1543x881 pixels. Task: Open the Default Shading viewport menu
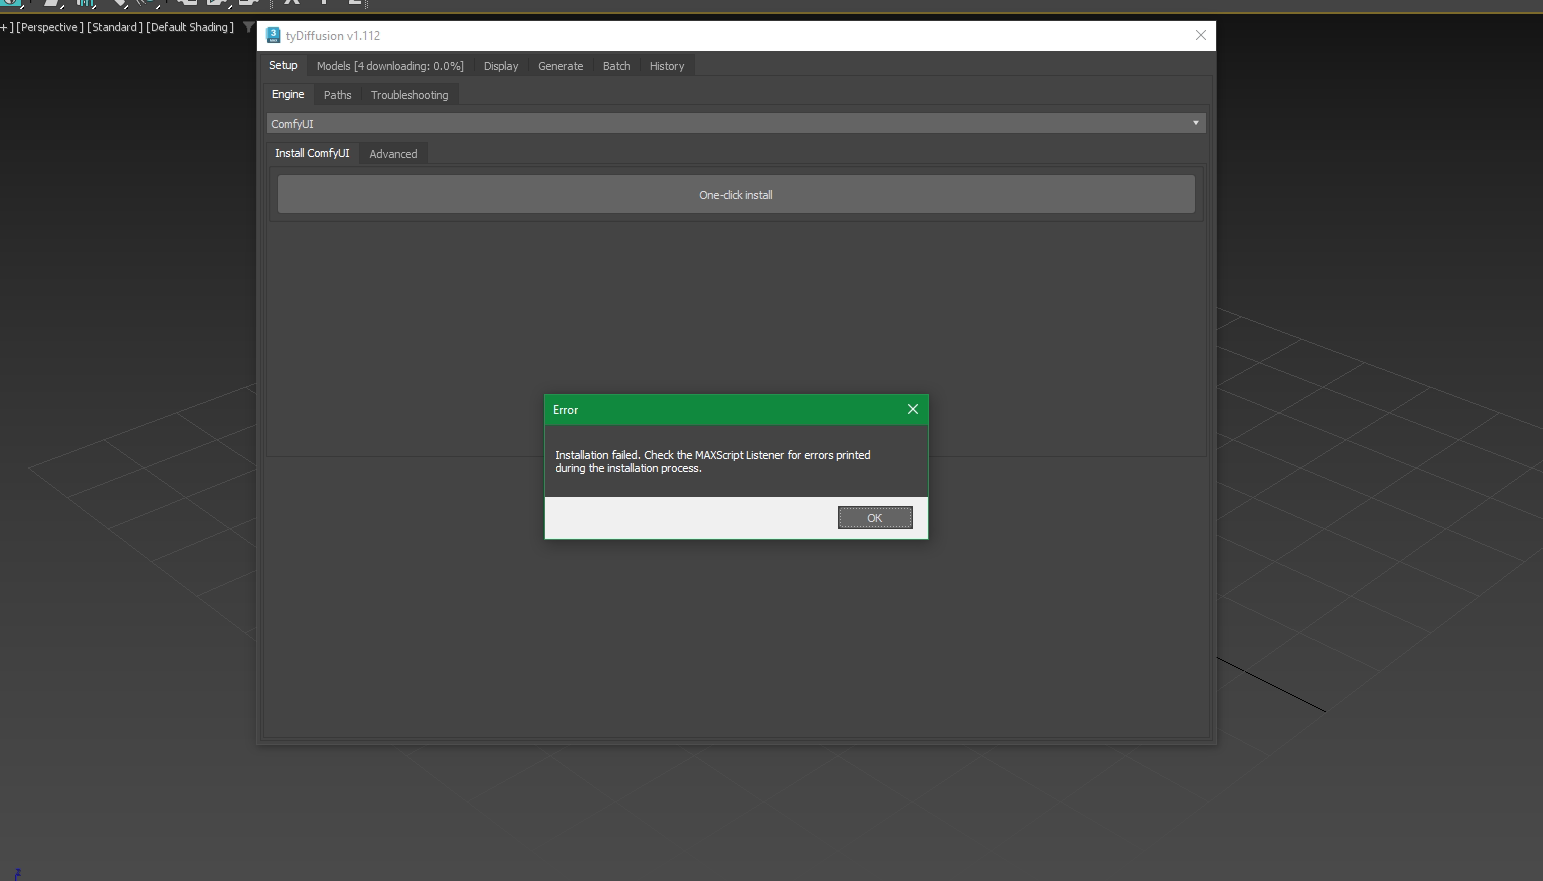189,27
